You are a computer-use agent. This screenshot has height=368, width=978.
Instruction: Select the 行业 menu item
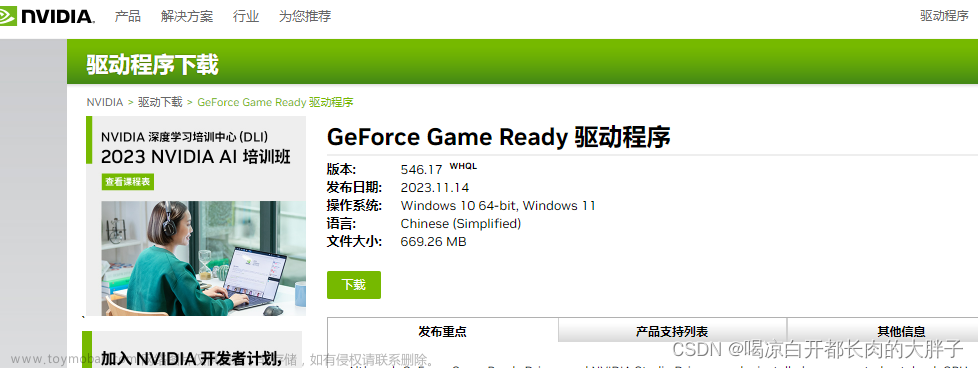[x=246, y=16]
